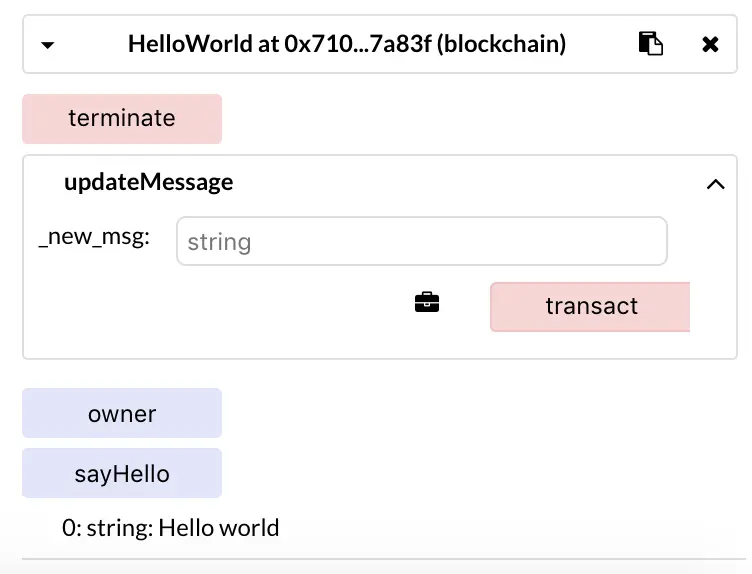Click the string placeholder text

pos(219,242)
